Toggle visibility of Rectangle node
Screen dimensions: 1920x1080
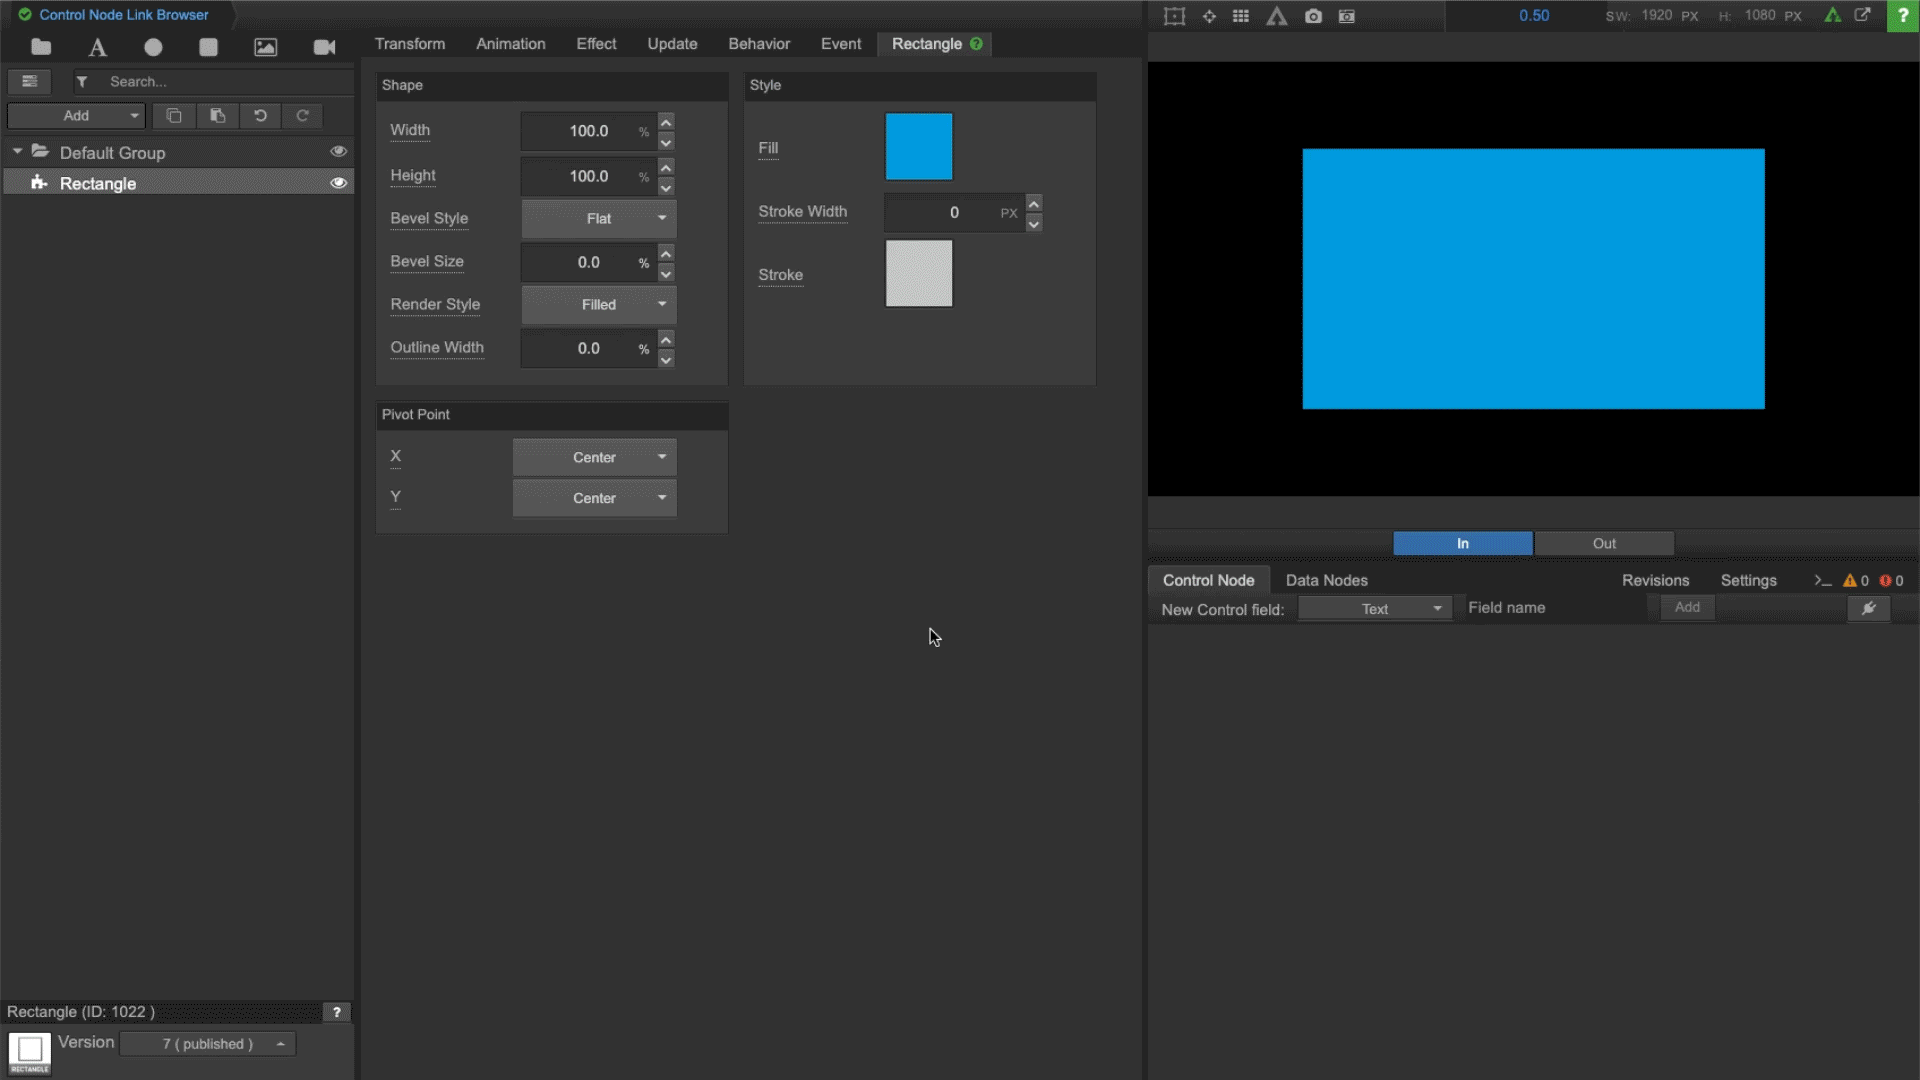pyautogui.click(x=338, y=183)
